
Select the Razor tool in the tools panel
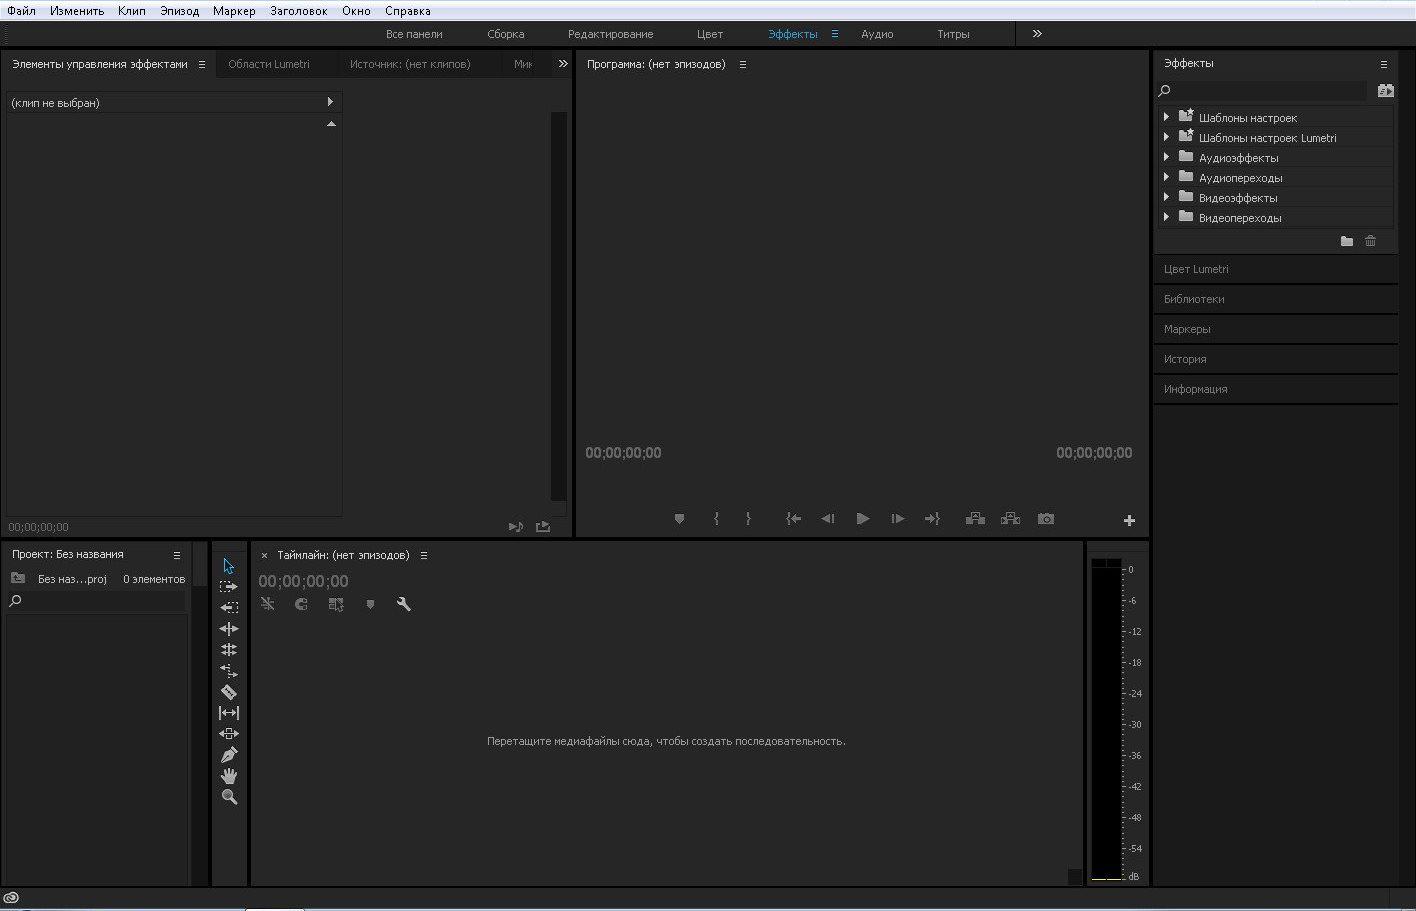pyautogui.click(x=229, y=692)
